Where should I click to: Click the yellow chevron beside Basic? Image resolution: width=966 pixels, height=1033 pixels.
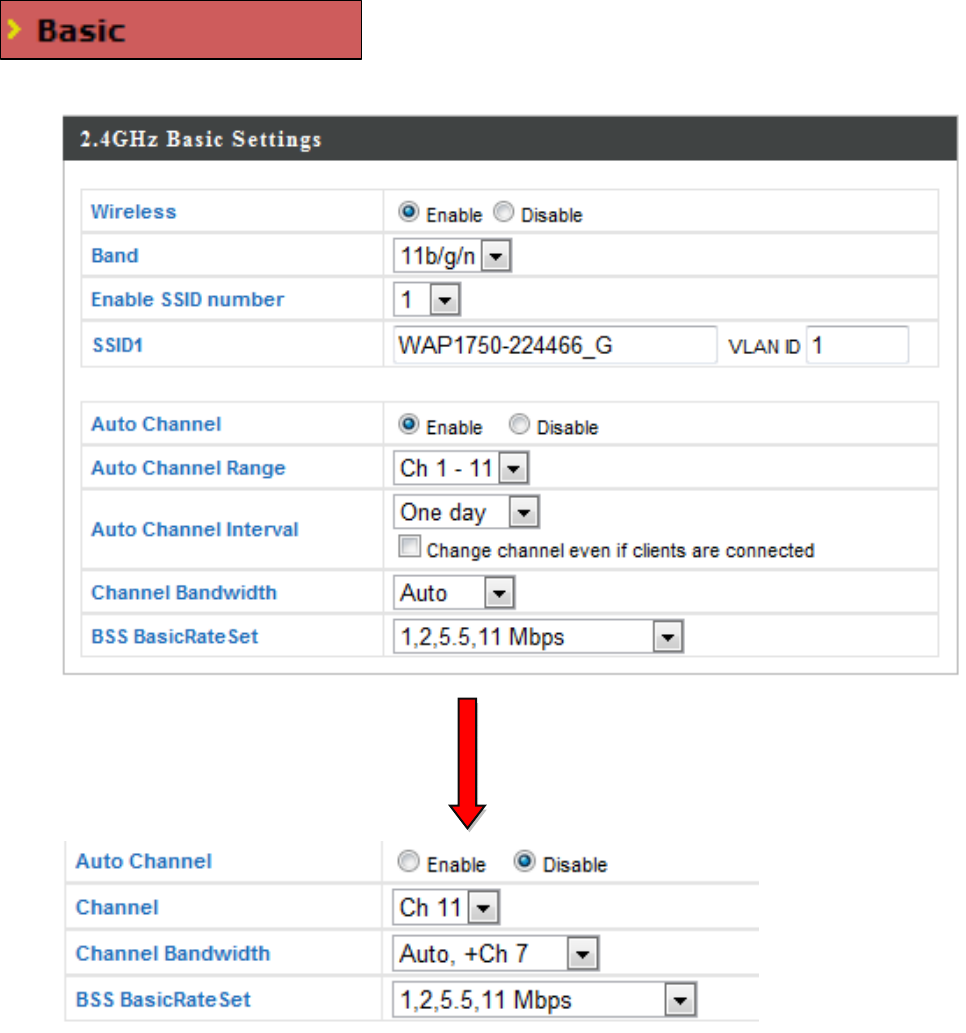[x=14, y=30]
